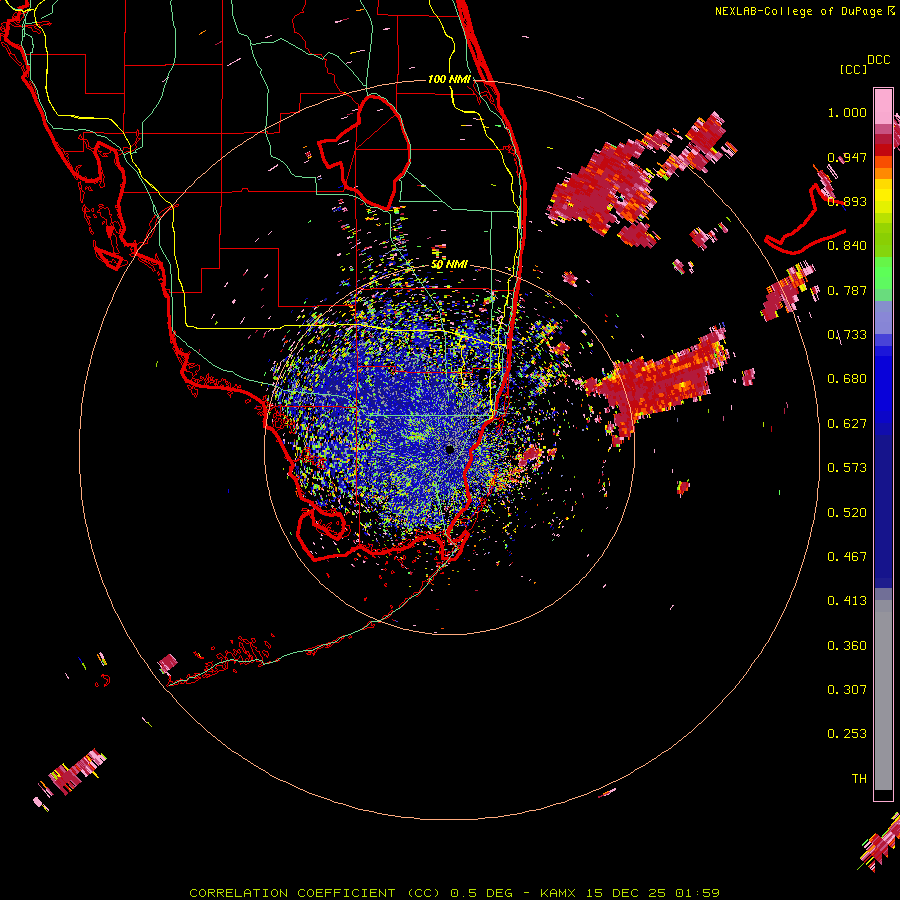Click the 0.413 scale value
The height and width of the screenshot is (900, 900).
(x=847, y=601)
